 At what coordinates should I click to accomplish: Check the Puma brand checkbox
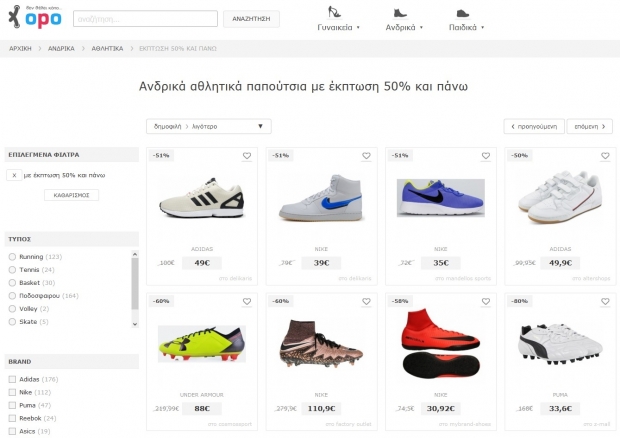coord(12,406)
